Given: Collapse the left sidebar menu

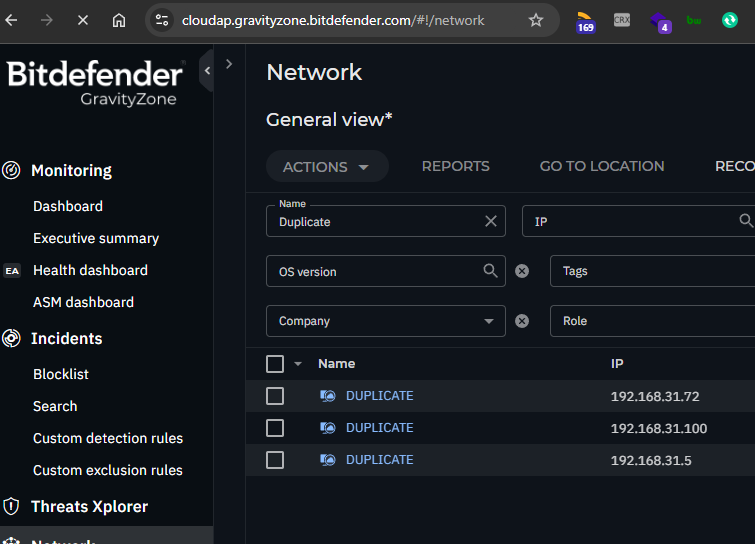Looking at the screenshot, I should 207,70.
